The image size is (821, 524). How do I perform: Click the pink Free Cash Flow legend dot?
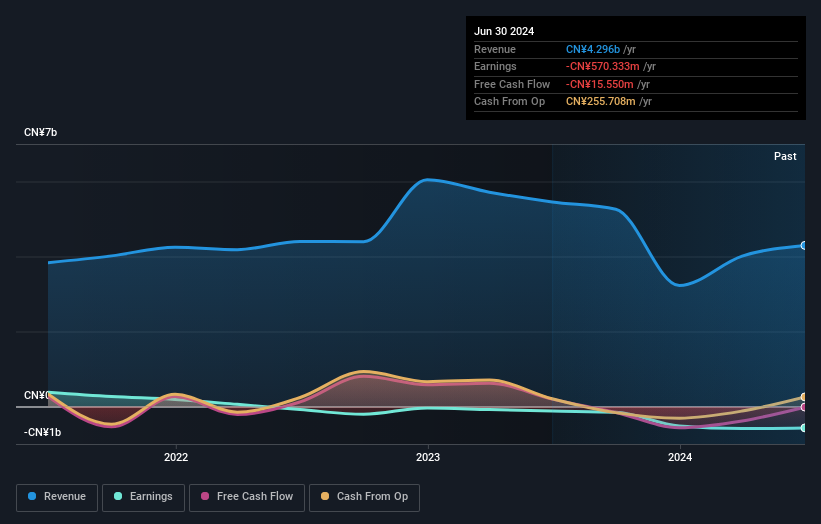[205, 496]
